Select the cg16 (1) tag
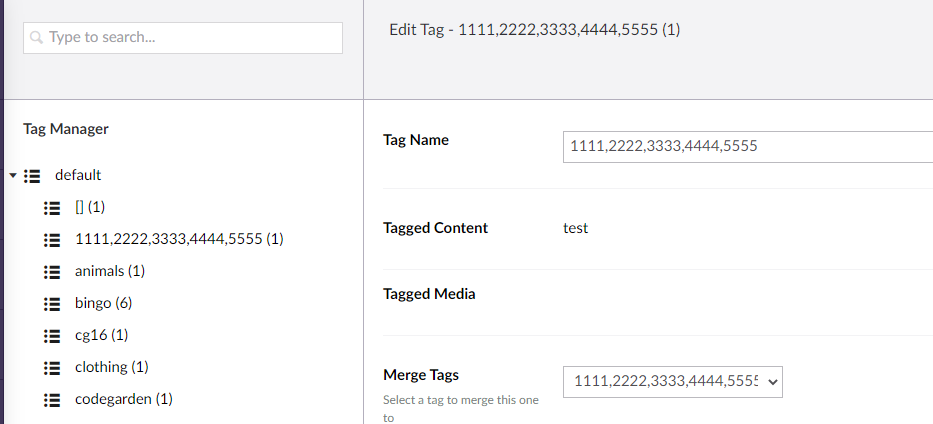This screenshot has width=933, height=424. tap(101, 335)
